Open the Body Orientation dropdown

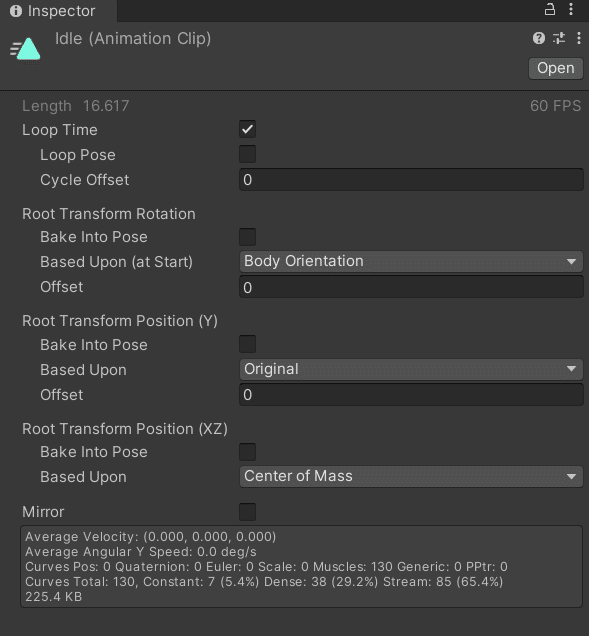click(x=411, y=261)
